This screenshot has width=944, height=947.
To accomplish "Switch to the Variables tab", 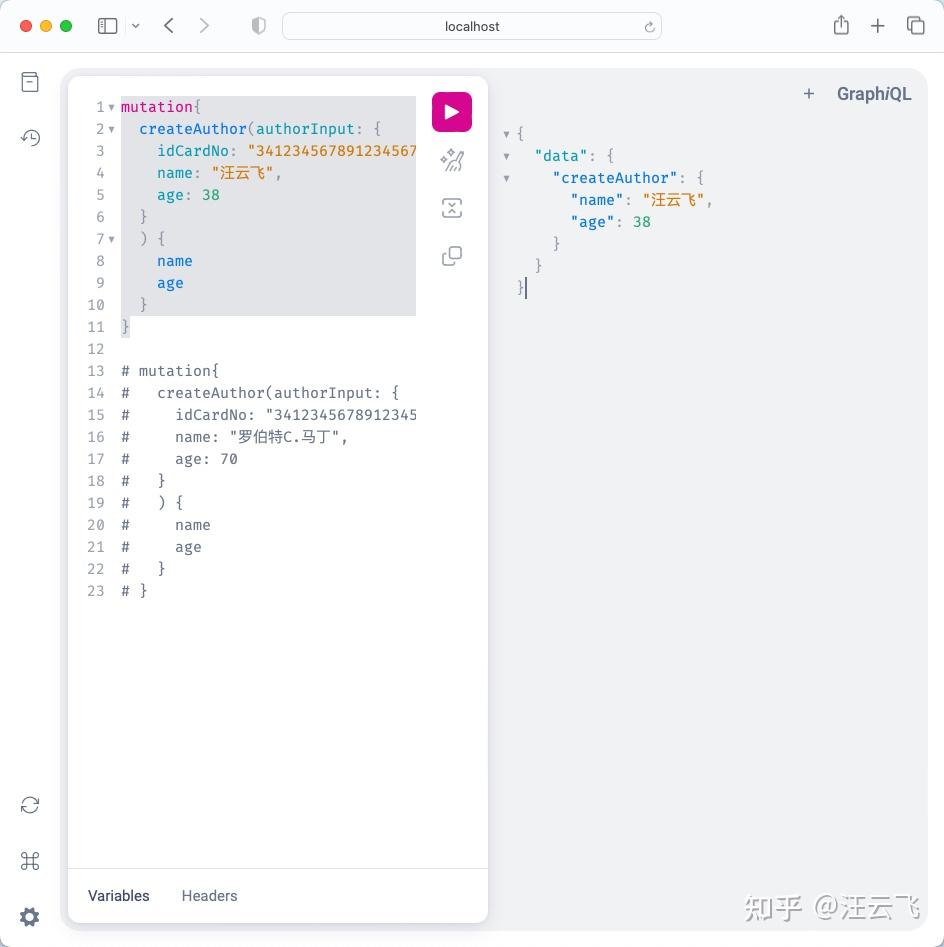I will point(118,896).
